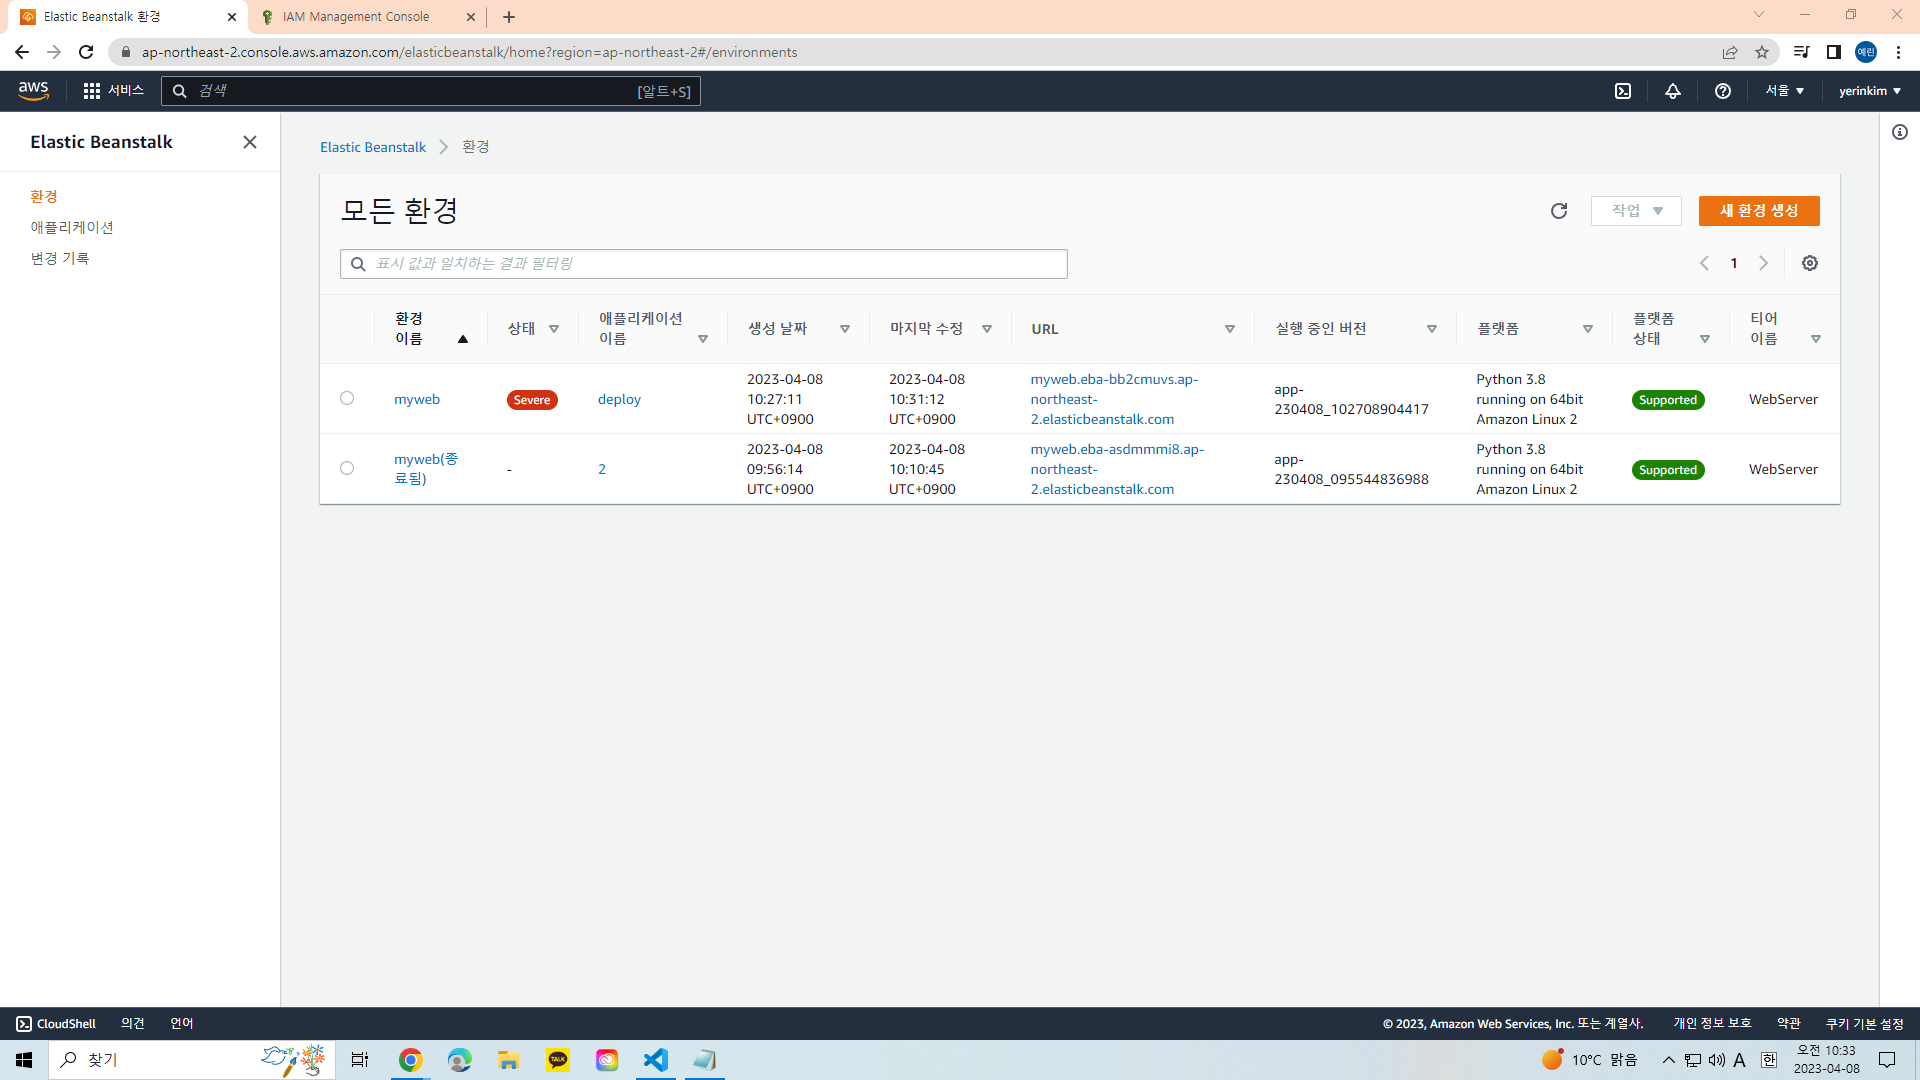
Task: Open the Windows notification center
Action: pyautogui.click(x=1887, y=1060)
